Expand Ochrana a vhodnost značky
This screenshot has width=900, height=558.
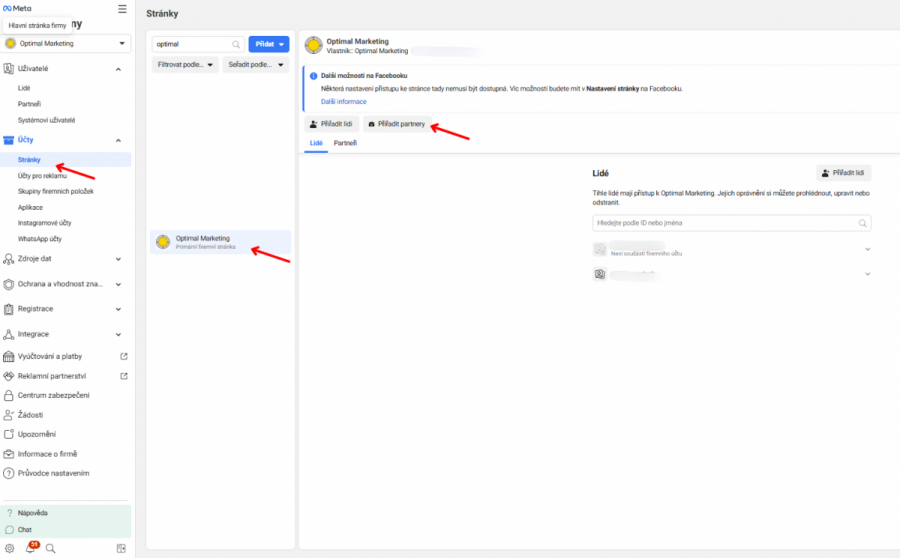click(118, 284)
